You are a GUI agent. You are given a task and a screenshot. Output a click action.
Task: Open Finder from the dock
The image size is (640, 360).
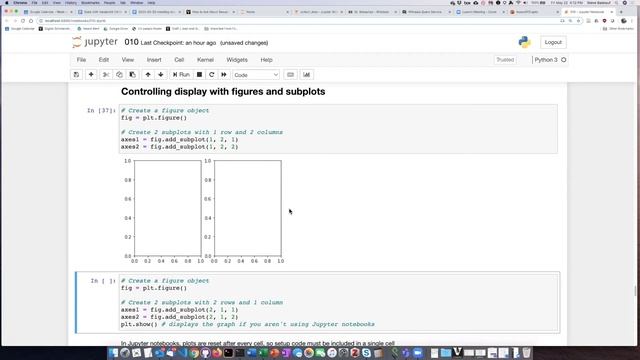coord(113,353)
